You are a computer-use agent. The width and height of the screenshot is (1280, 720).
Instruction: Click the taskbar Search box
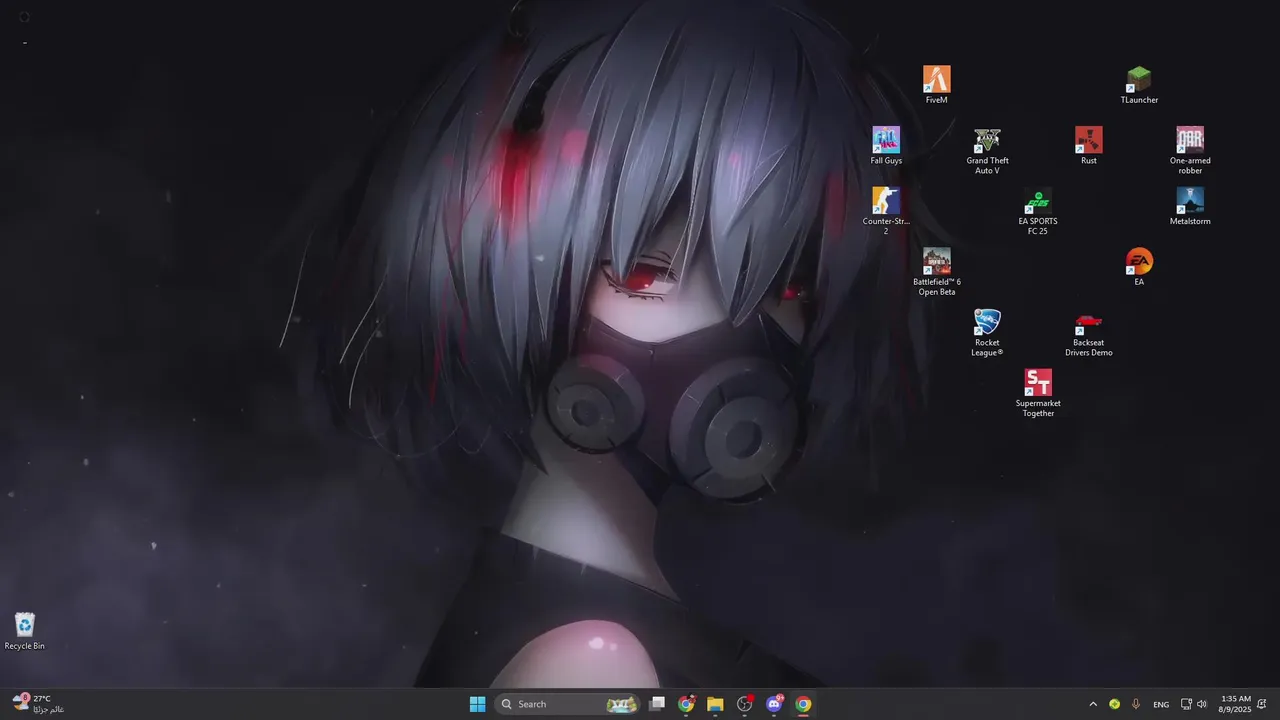(568, 704)
